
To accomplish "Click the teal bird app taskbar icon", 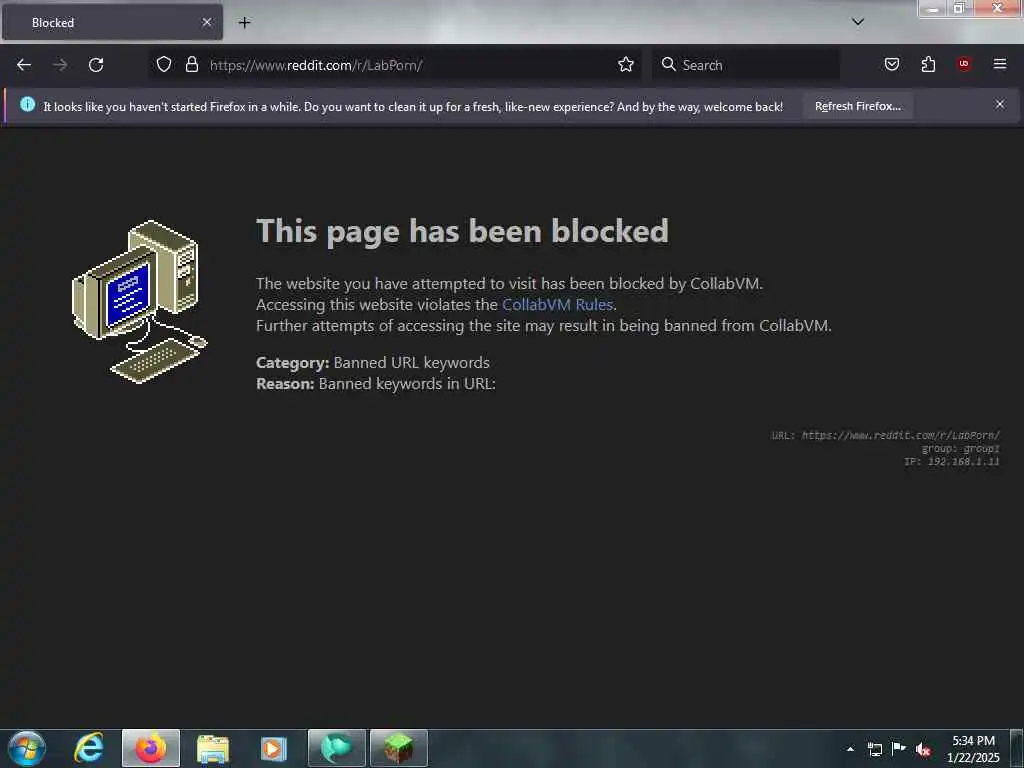I will click(x=336, y=748).
